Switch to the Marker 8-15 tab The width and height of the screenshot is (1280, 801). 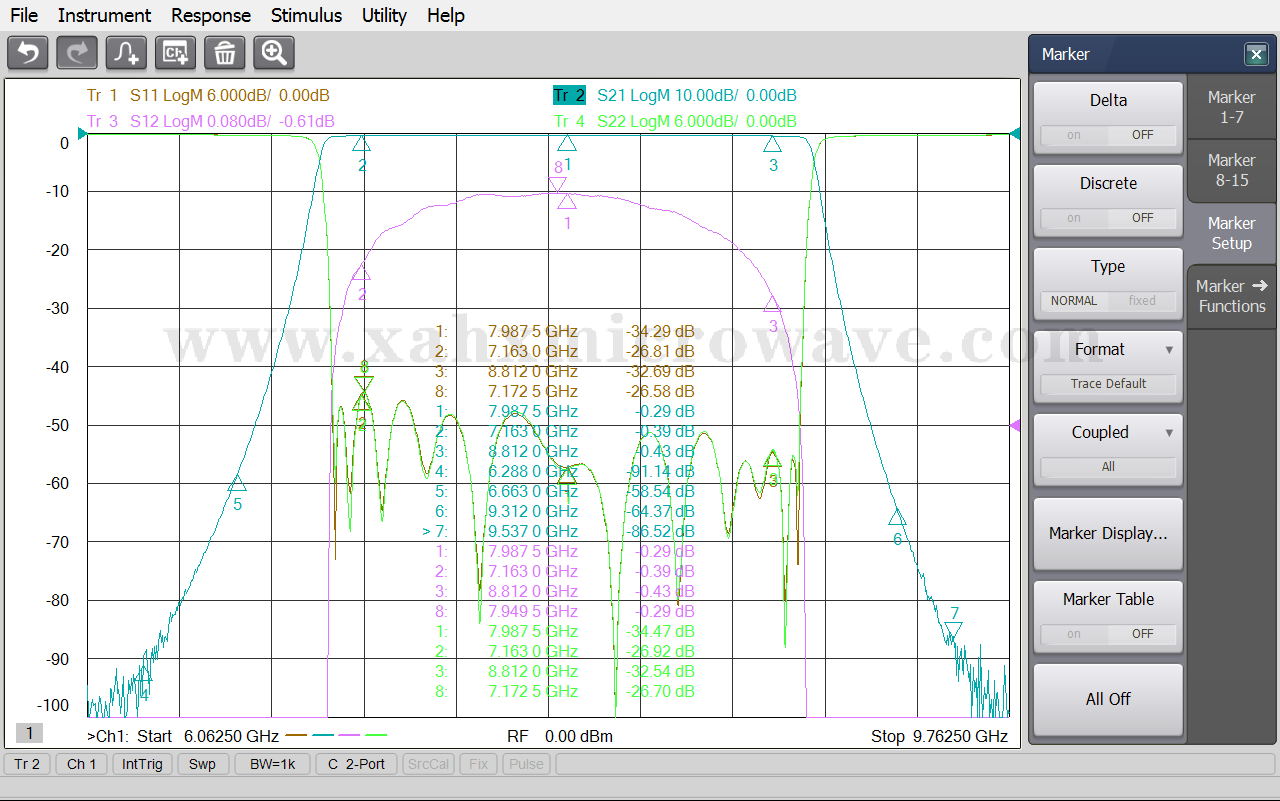pyautogui.click(x=1231, y=170)
